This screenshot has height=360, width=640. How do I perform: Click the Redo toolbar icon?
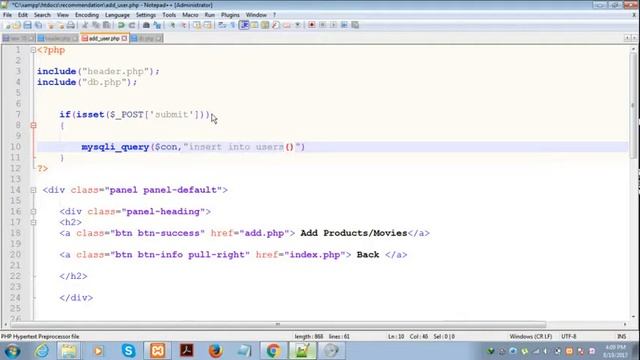click(132, 25)
